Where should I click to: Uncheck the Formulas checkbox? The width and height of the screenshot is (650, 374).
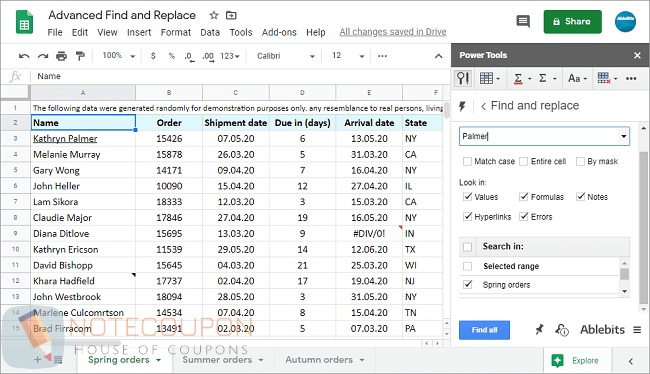(x=524, y=197)
